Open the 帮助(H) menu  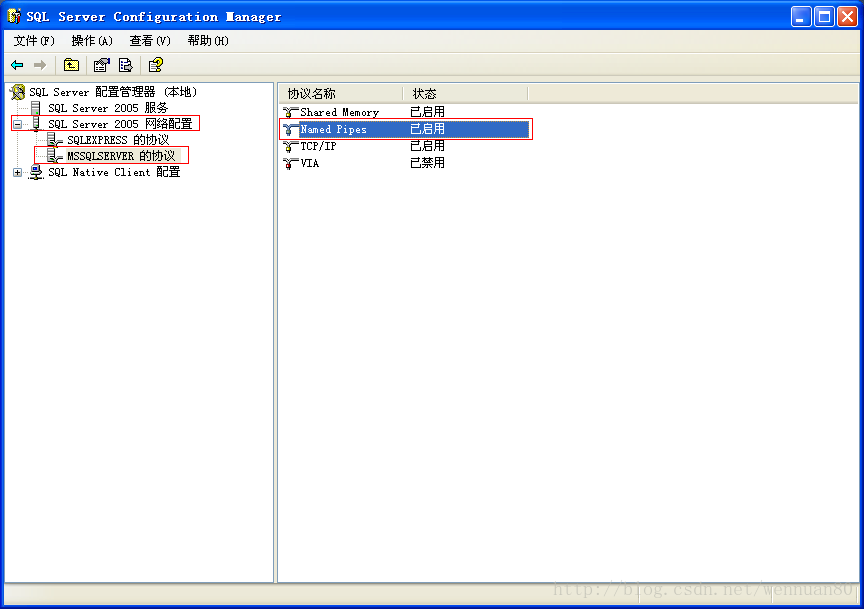point(208,41)
